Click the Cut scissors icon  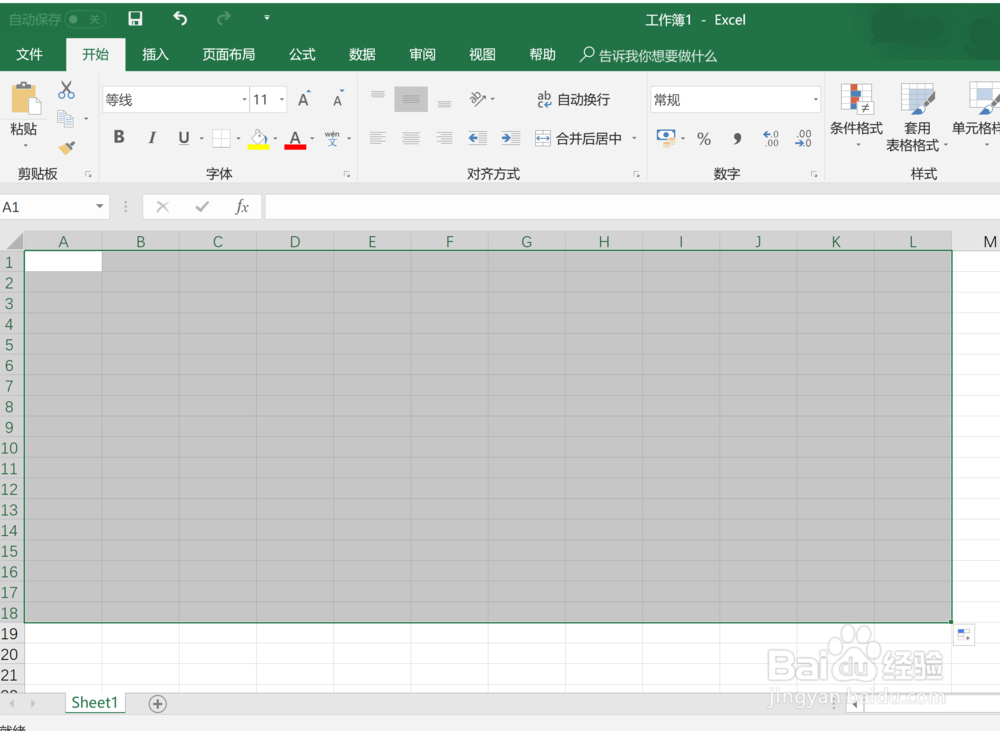tap(66, 90)
